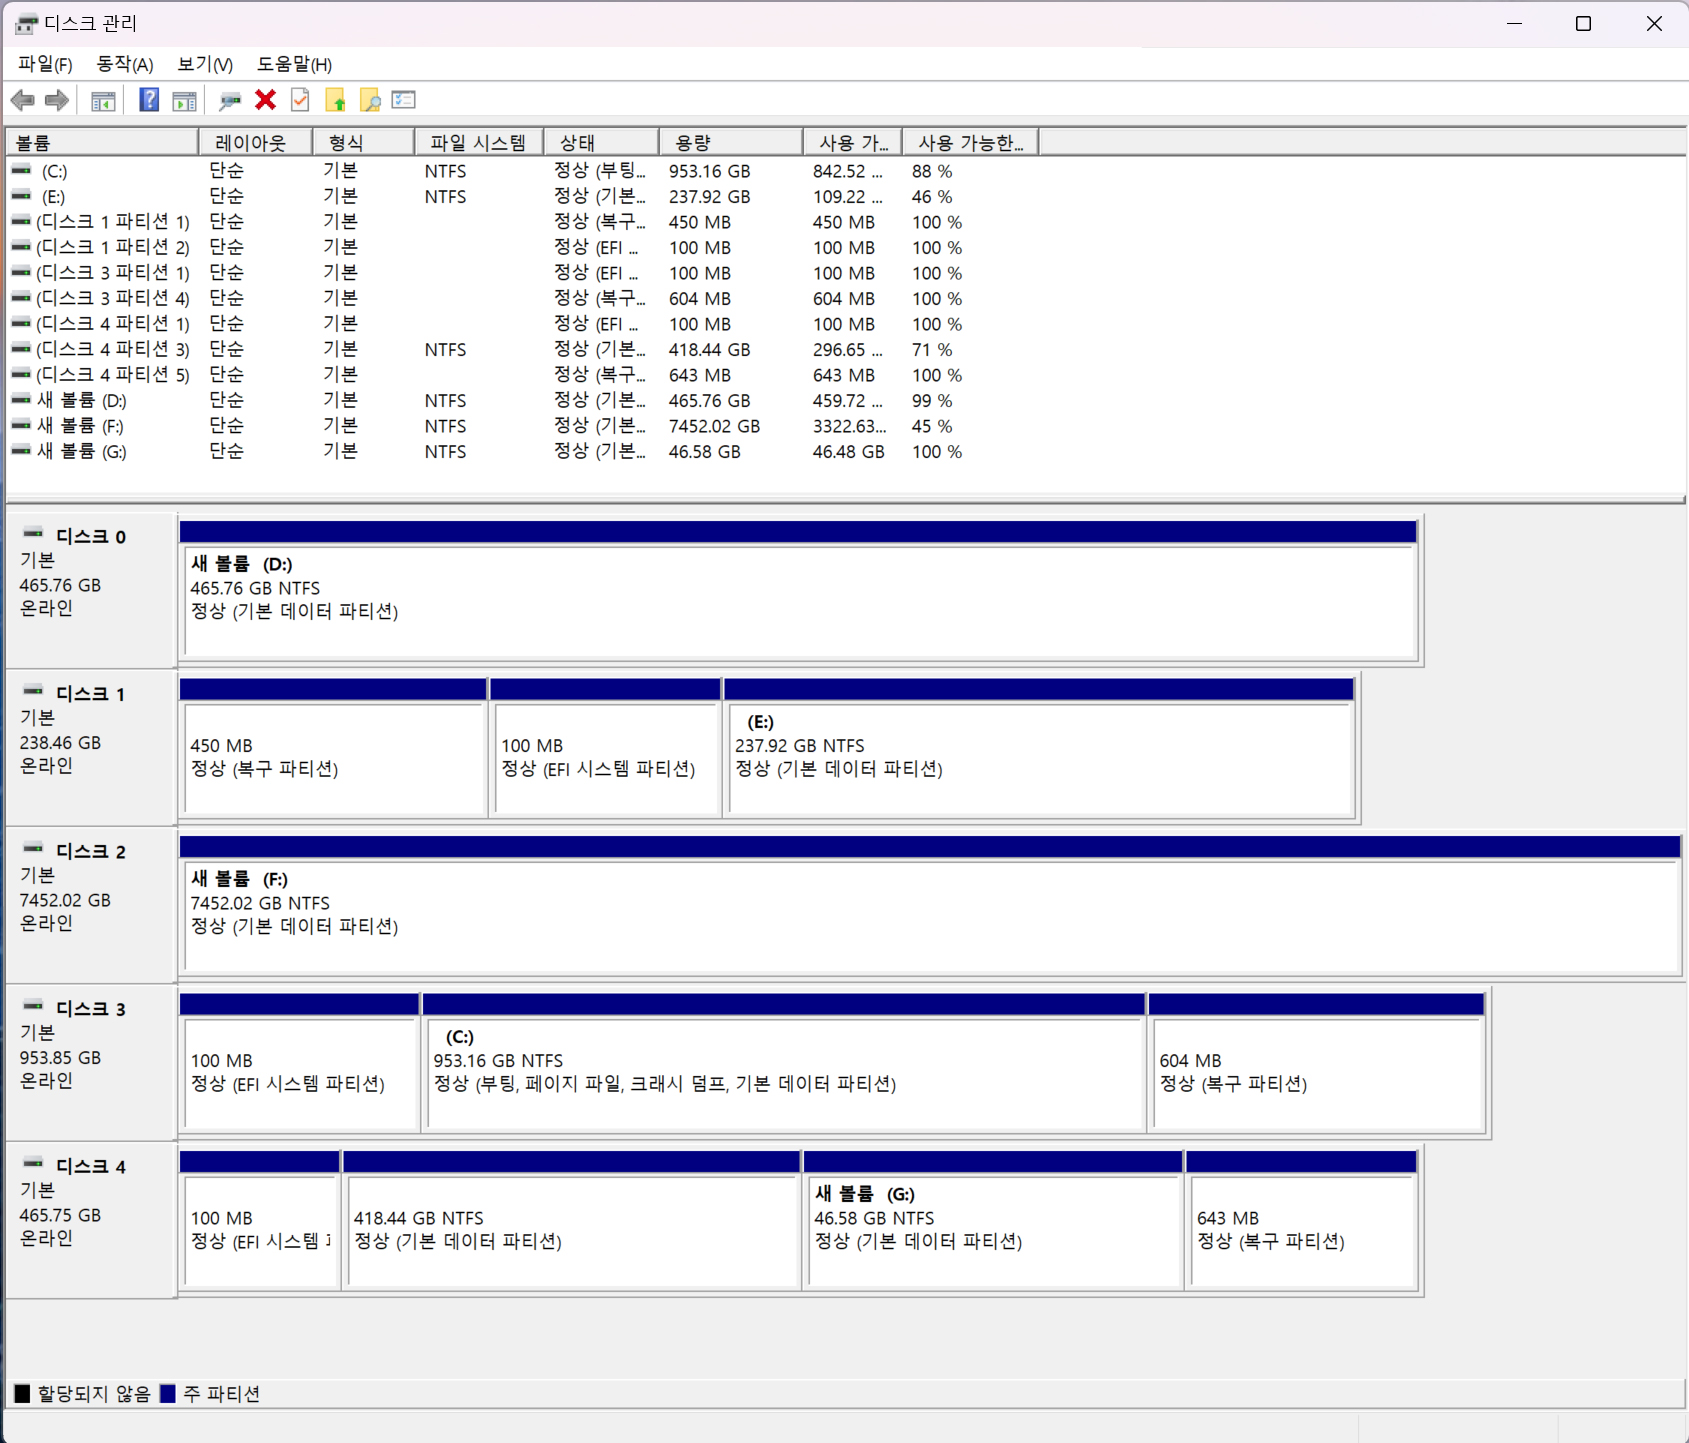Click the Disk Management app icon in title bar
Screen dimensions: 1689x1443
pyautogui.click(x=26, y=23)
